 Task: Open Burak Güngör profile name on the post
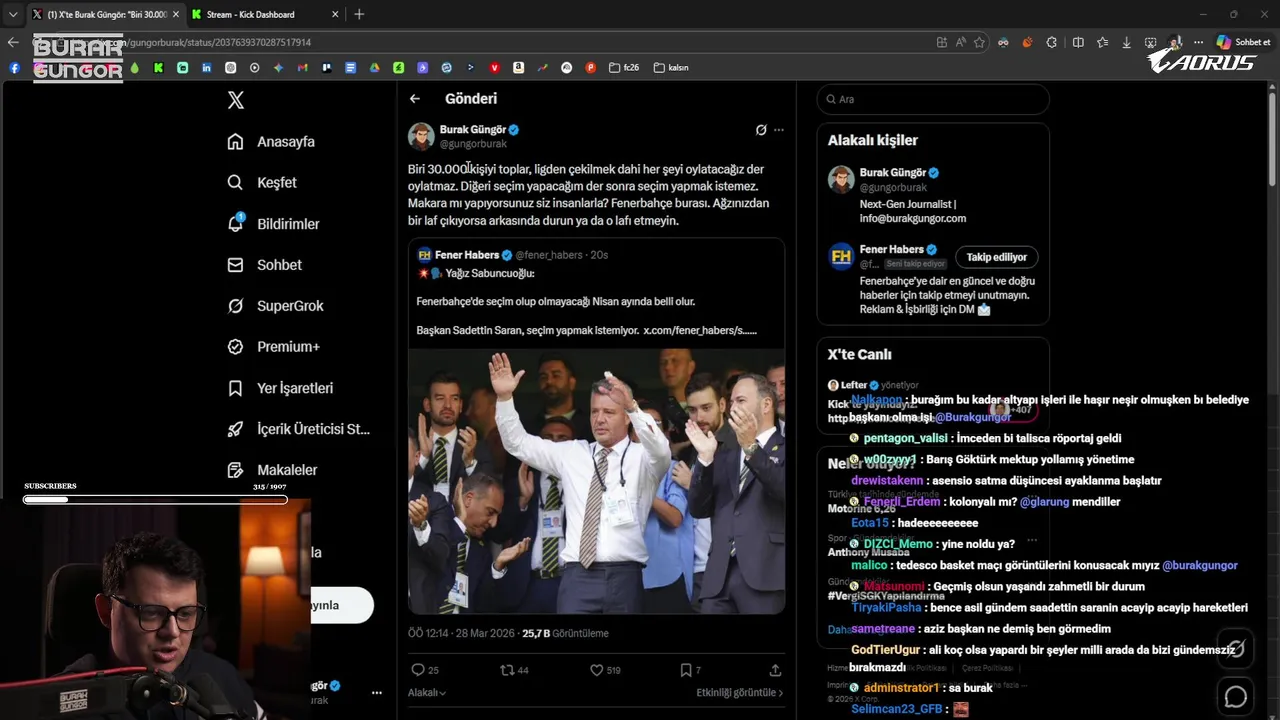coord(472,130)
